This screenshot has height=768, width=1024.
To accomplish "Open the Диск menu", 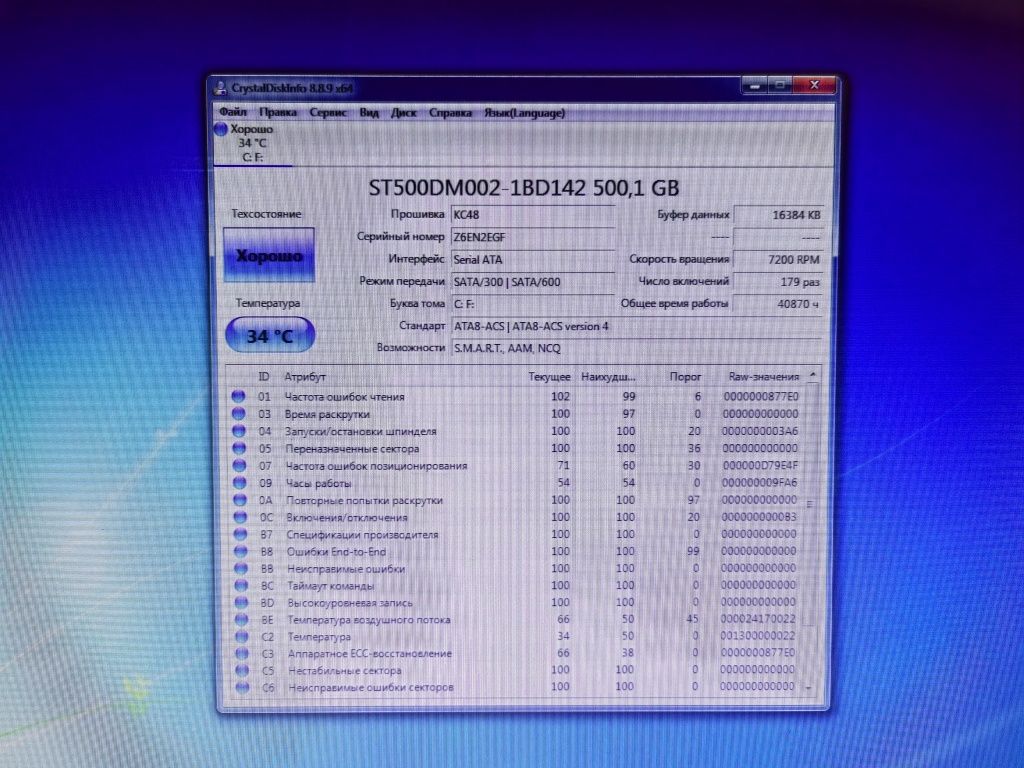I will tap(404, 112).
